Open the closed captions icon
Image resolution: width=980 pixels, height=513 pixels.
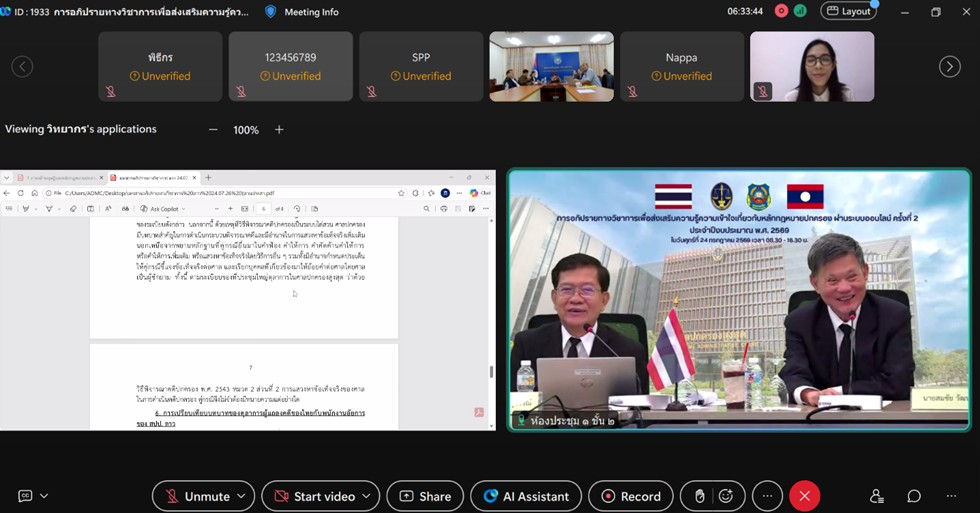25,496
